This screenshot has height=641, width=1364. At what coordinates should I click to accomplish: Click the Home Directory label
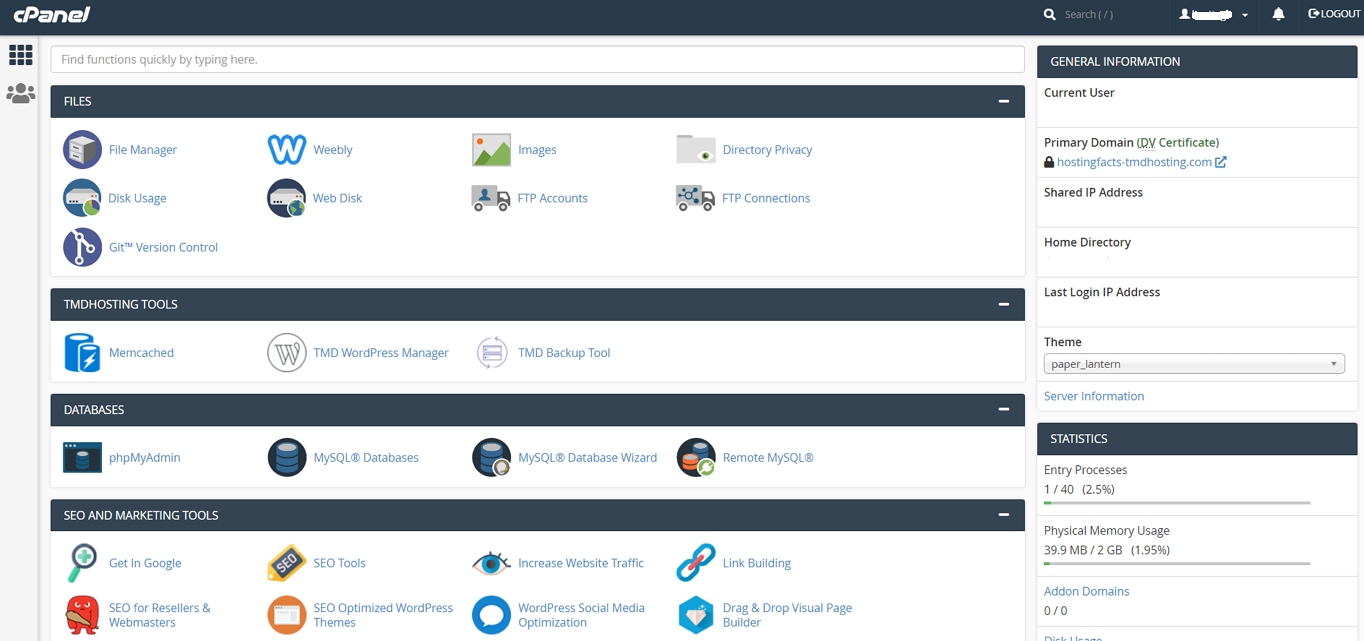coord(1087,242)
